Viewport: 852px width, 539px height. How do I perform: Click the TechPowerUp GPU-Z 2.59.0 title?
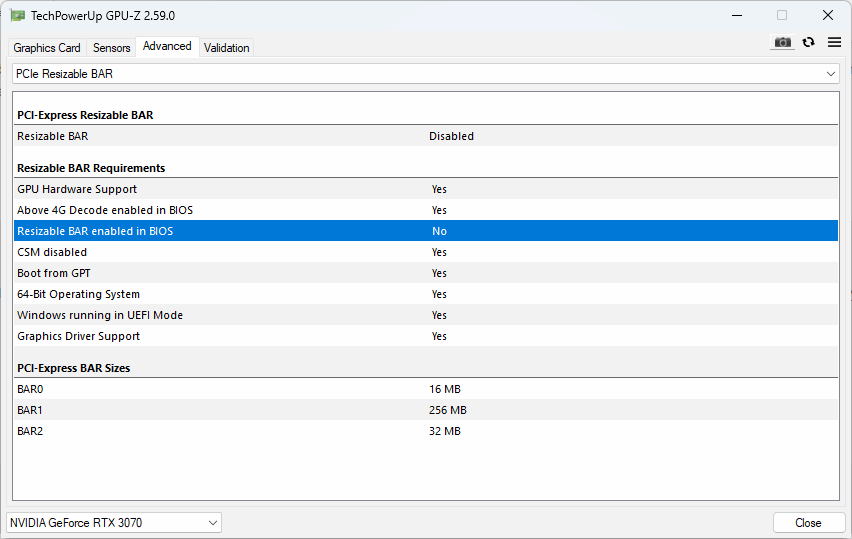coord(103,16)
